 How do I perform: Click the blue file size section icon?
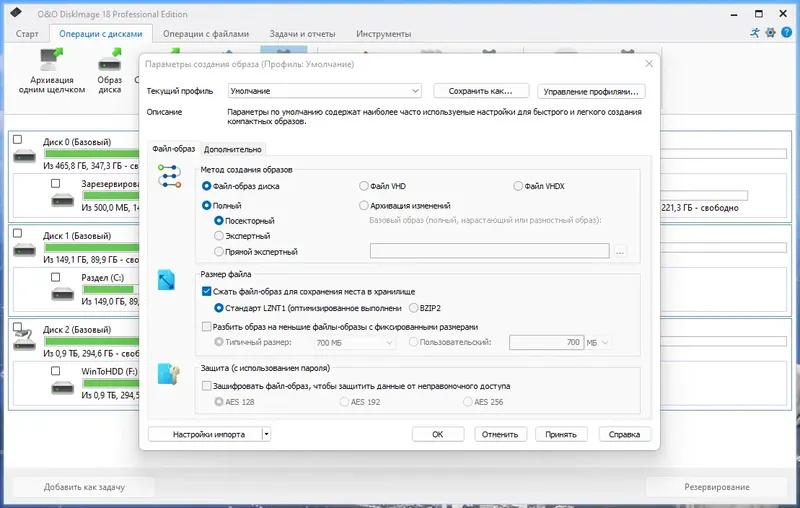166,280
